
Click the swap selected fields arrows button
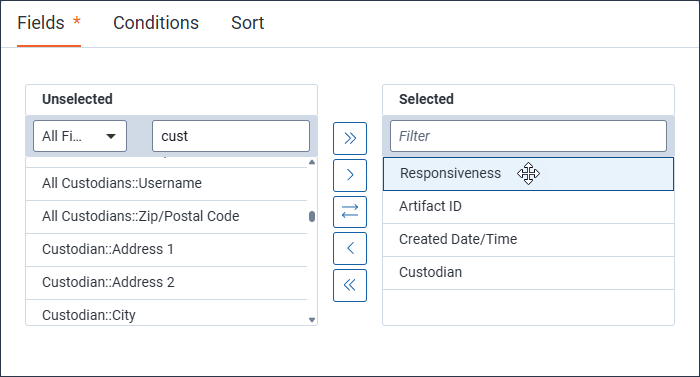pos(350,212)
